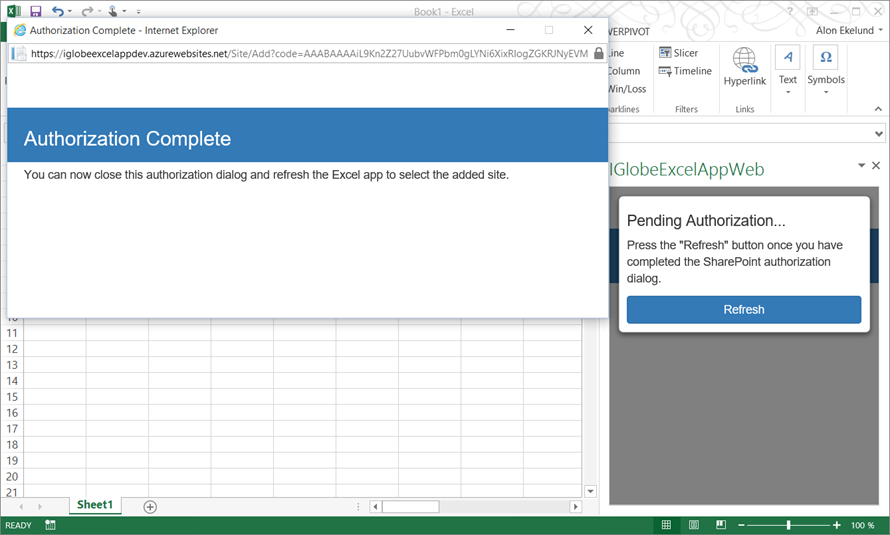Open the Undo history dropdown arrow
The width and height of the screenshot is (890, 535).
pyautogui.click(x=70, y=11)
